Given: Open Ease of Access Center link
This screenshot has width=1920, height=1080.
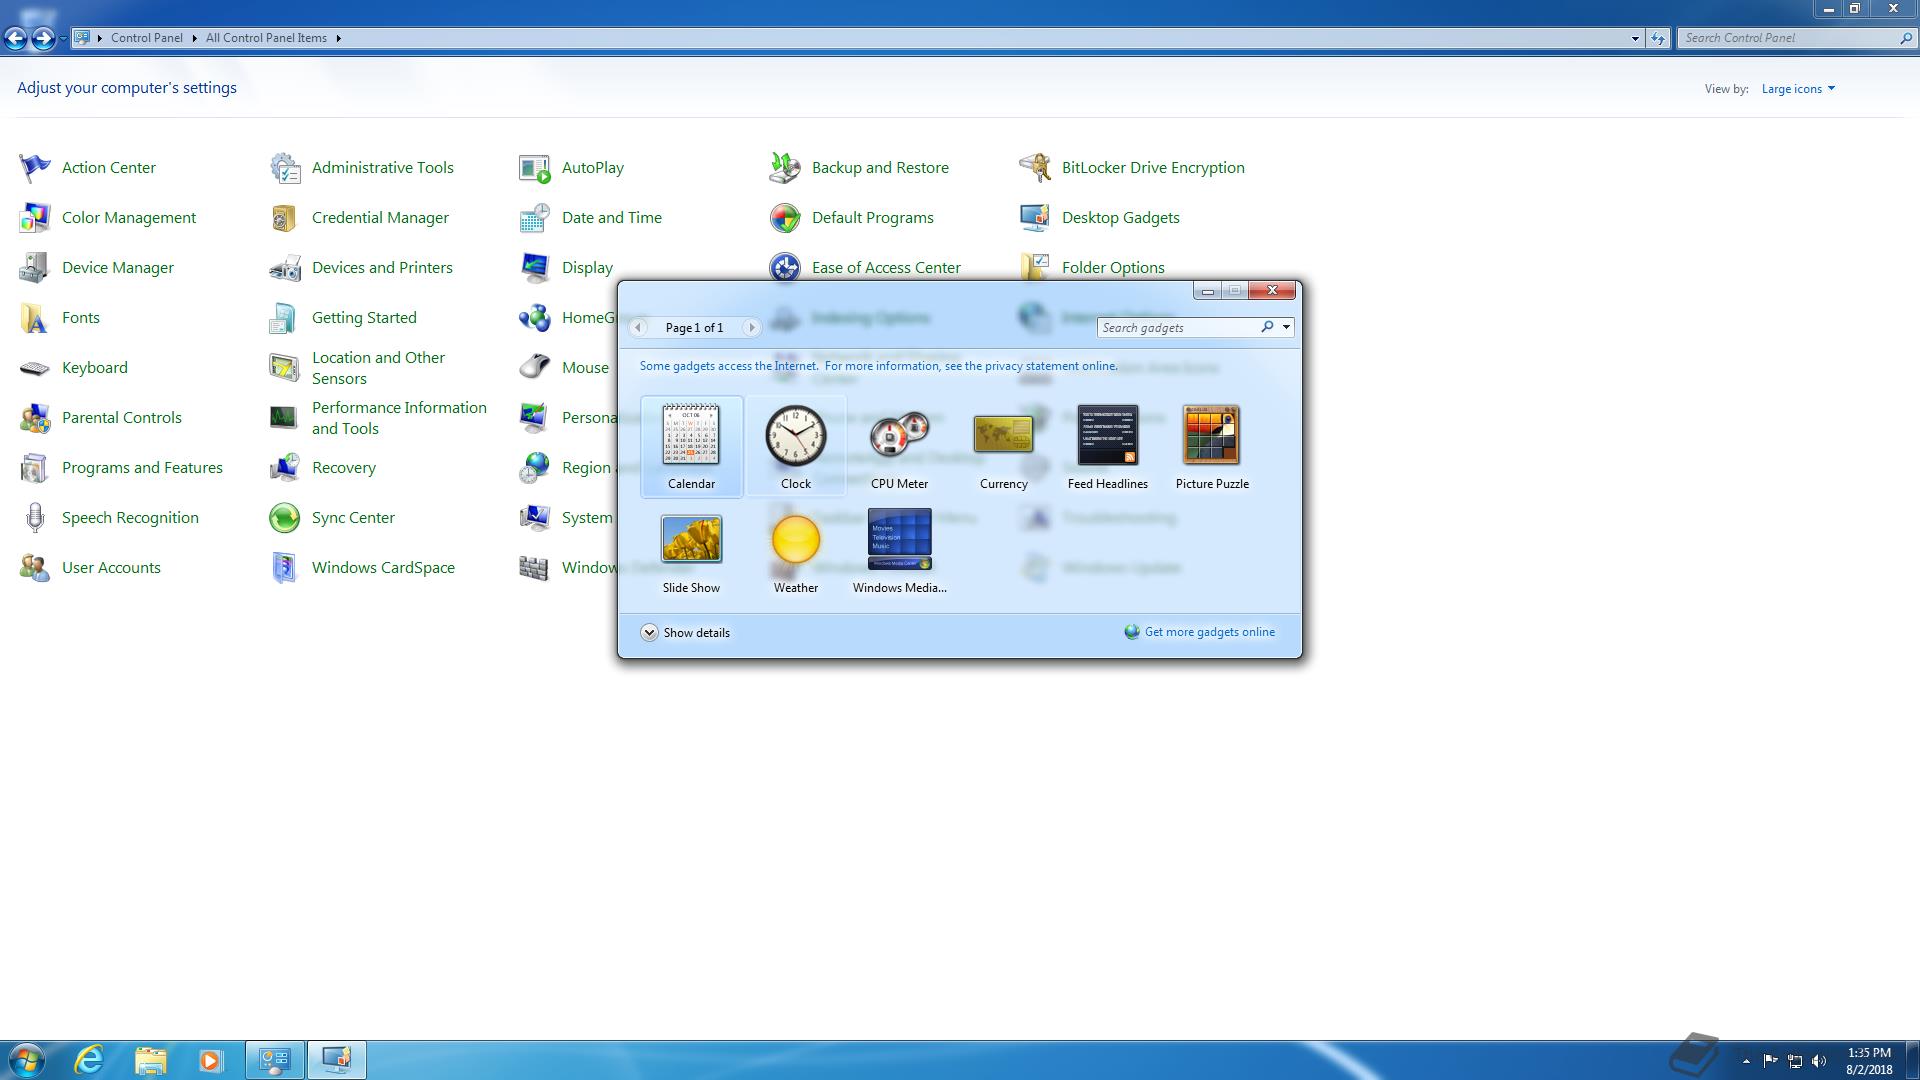Looking at the screenshot, I should [886, 268].
